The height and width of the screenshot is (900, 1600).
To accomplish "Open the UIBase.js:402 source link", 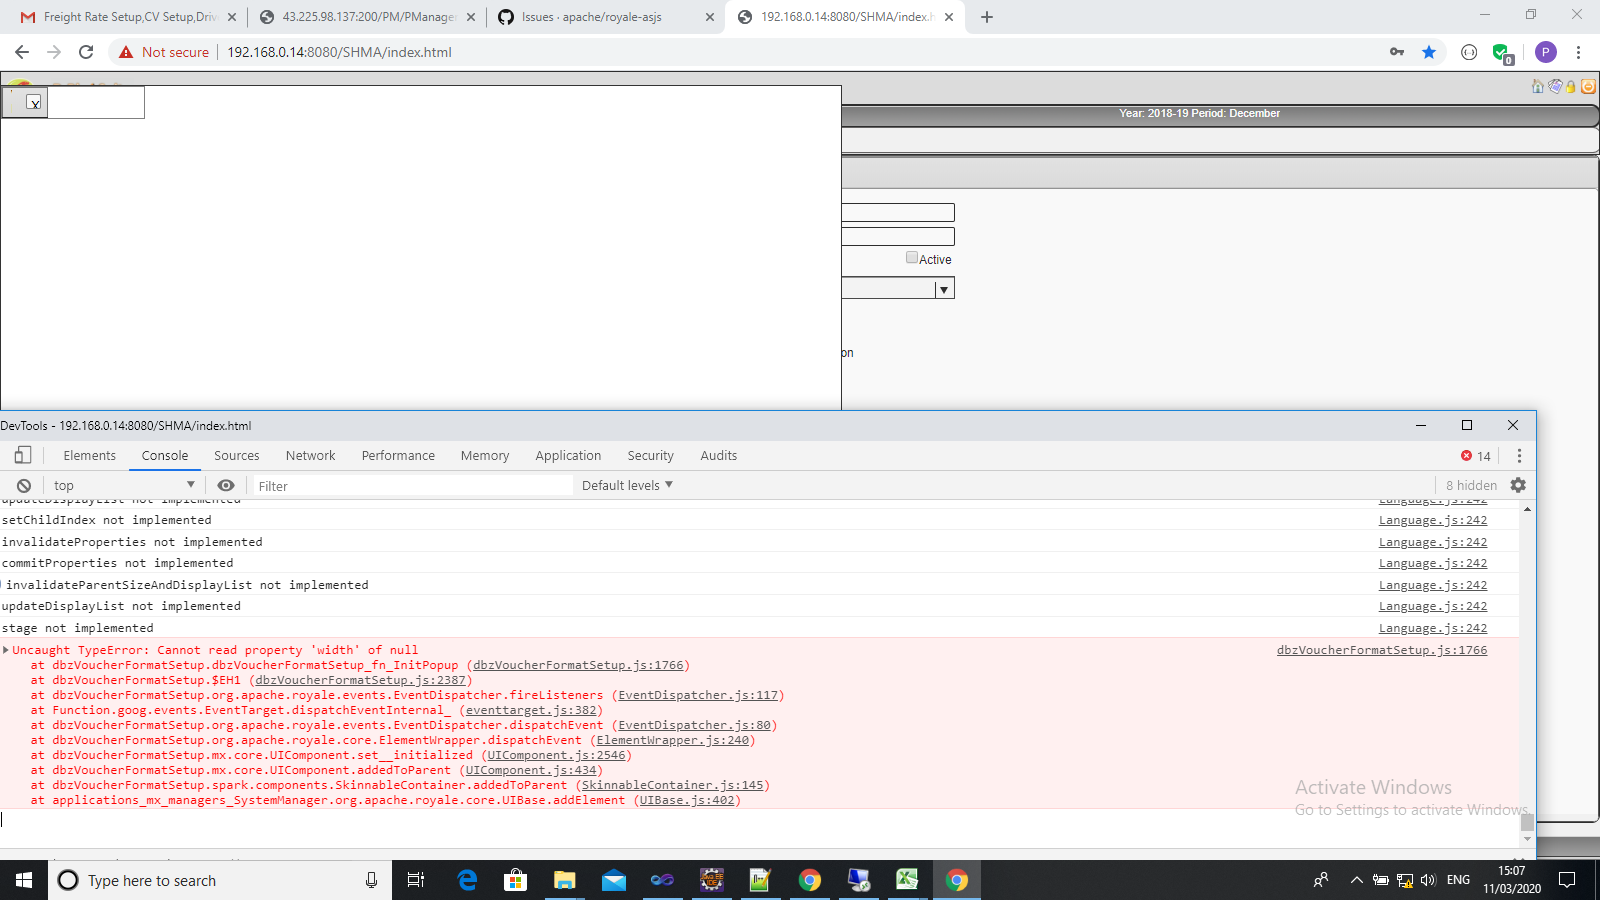I will 687,800.
